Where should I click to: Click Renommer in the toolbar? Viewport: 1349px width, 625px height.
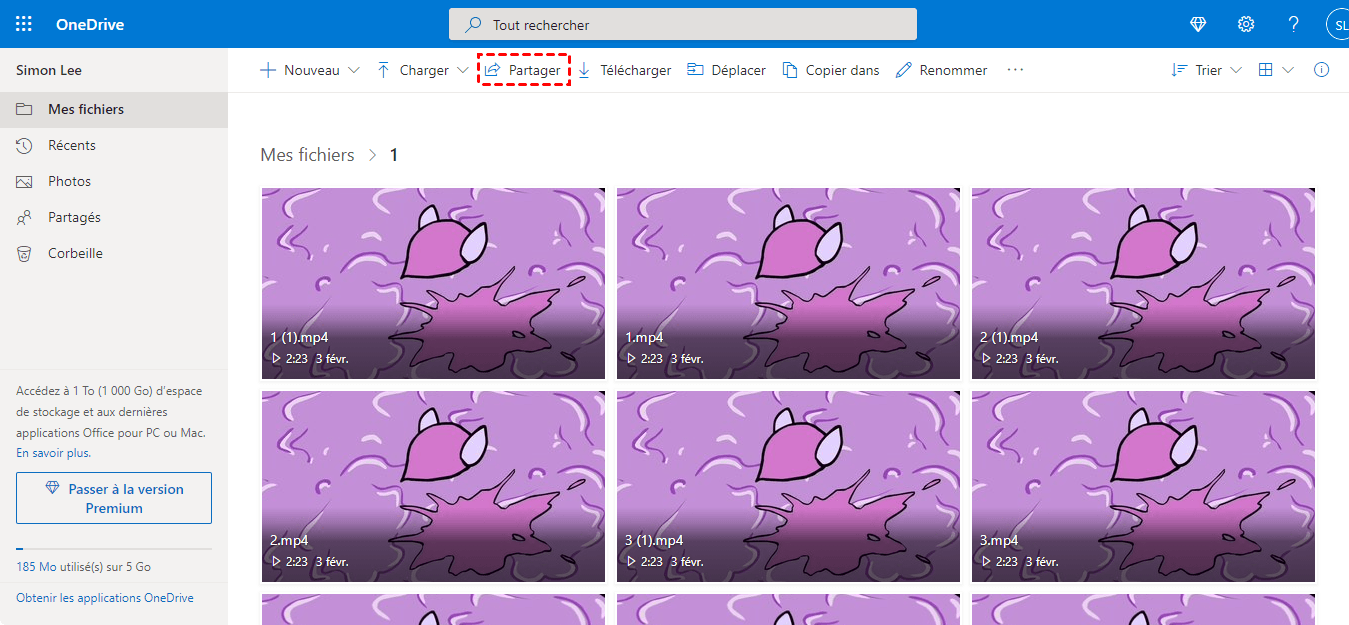(941, 70)
